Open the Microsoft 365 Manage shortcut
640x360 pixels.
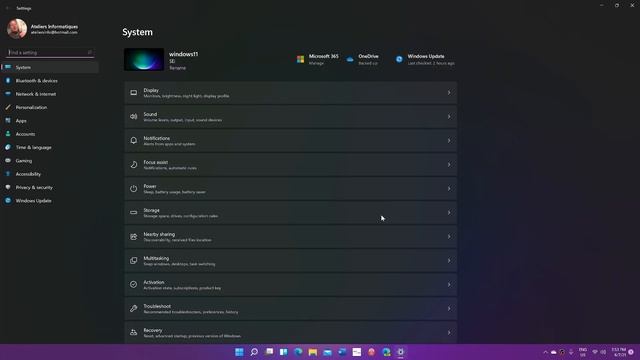318,60
